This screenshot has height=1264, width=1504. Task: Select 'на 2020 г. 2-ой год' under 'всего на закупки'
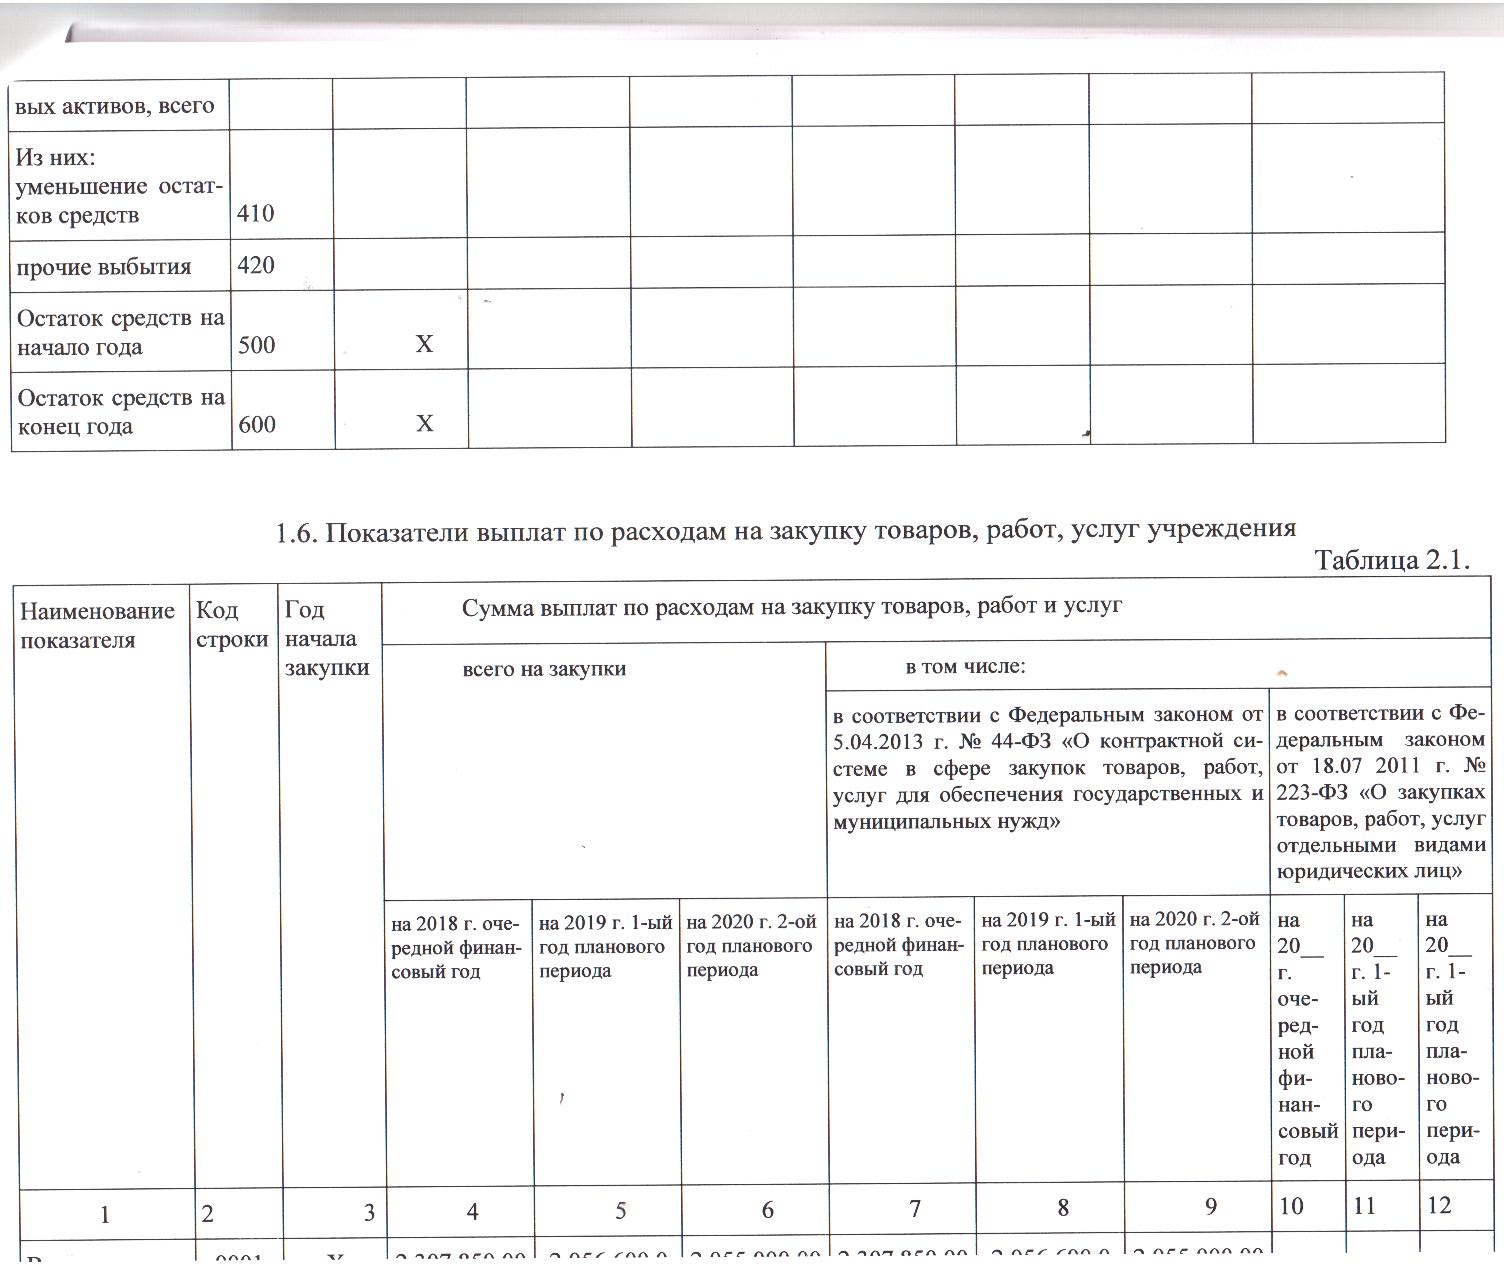coord(752,945)
